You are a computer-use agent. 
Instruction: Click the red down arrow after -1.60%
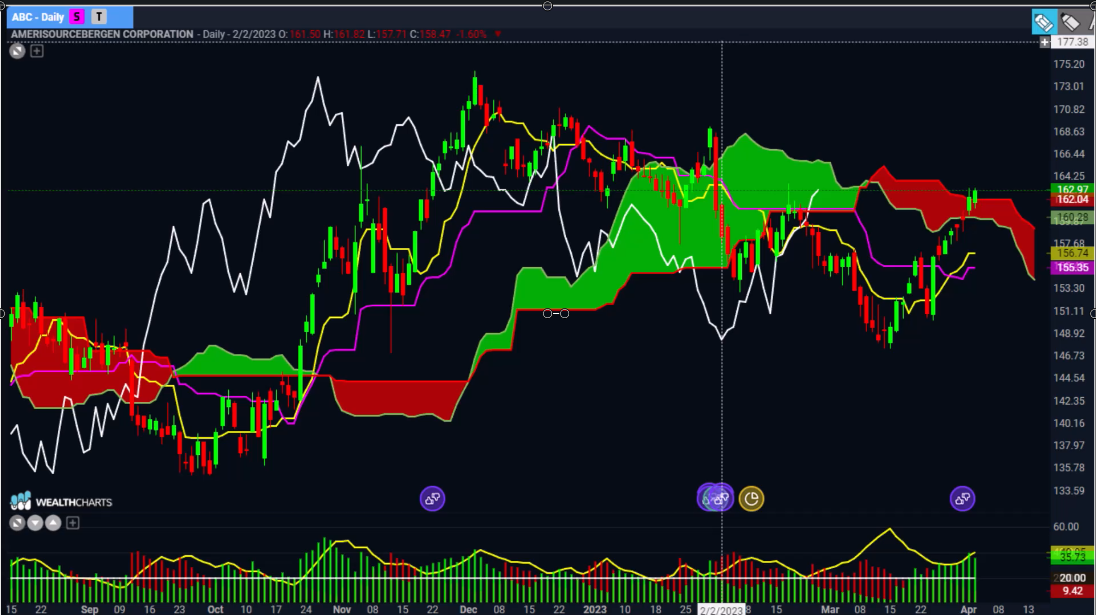coord(498,34)
